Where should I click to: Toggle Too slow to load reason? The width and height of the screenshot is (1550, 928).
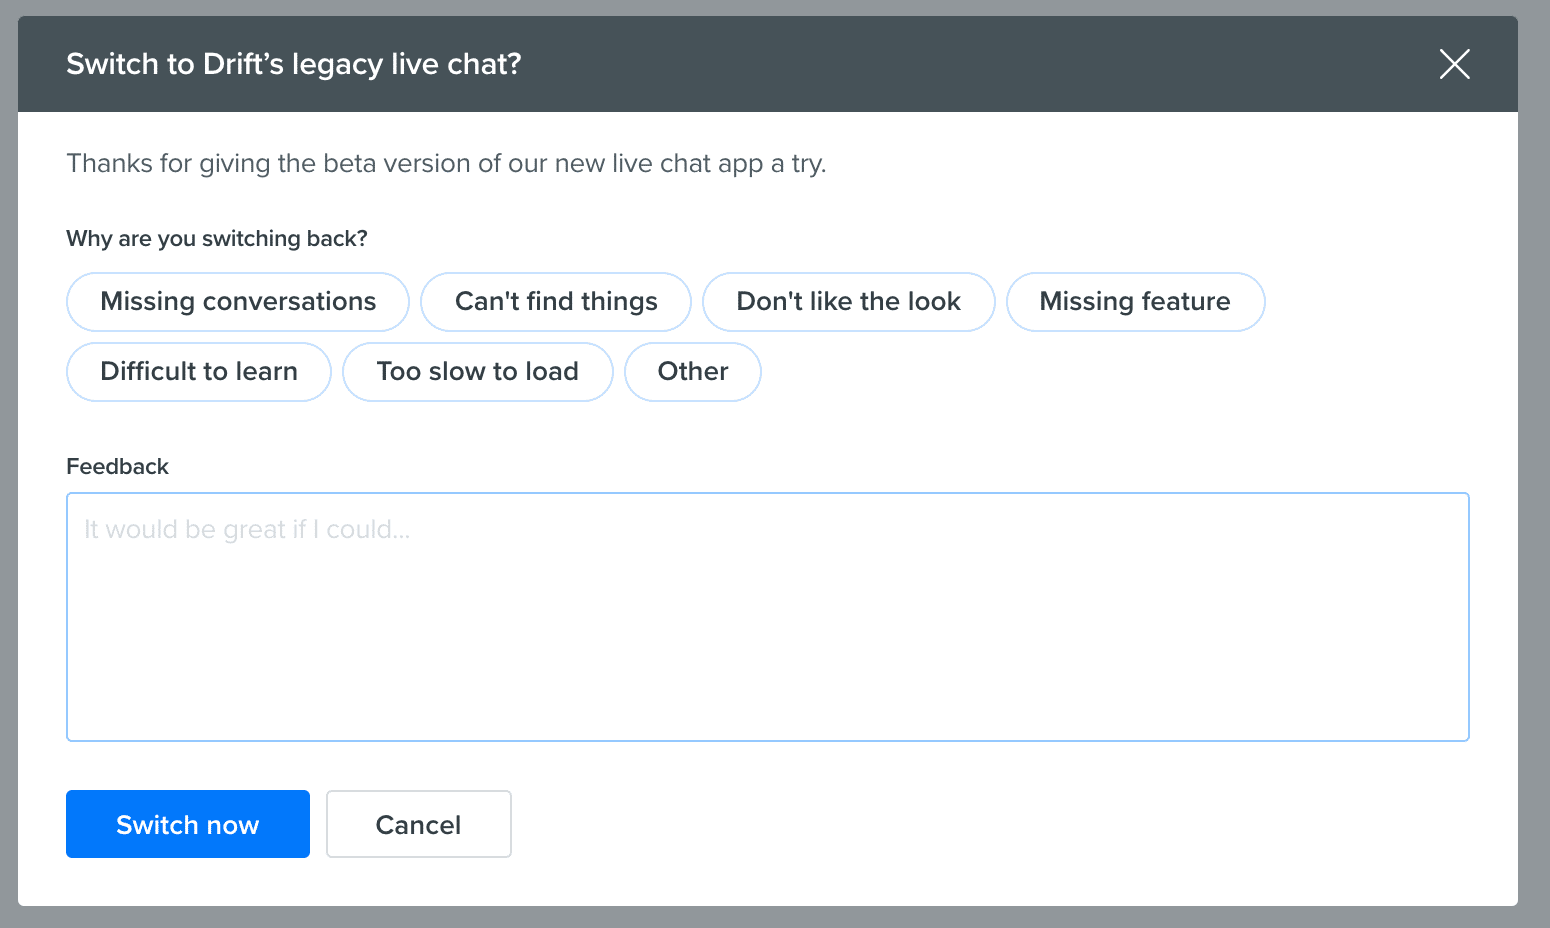click(477, 372)
